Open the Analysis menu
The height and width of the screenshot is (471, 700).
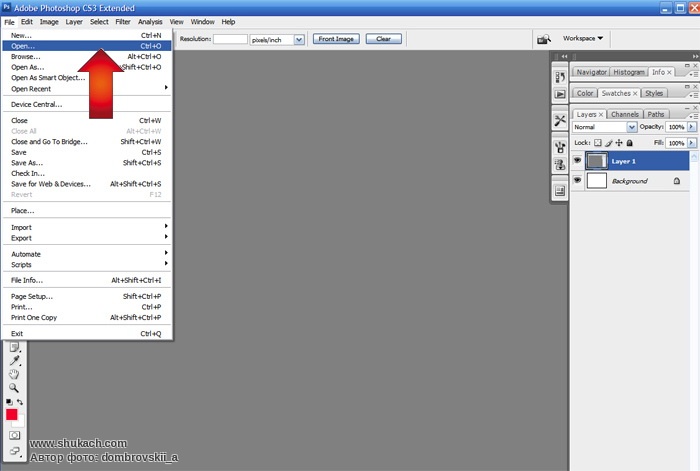coord(150,22)
